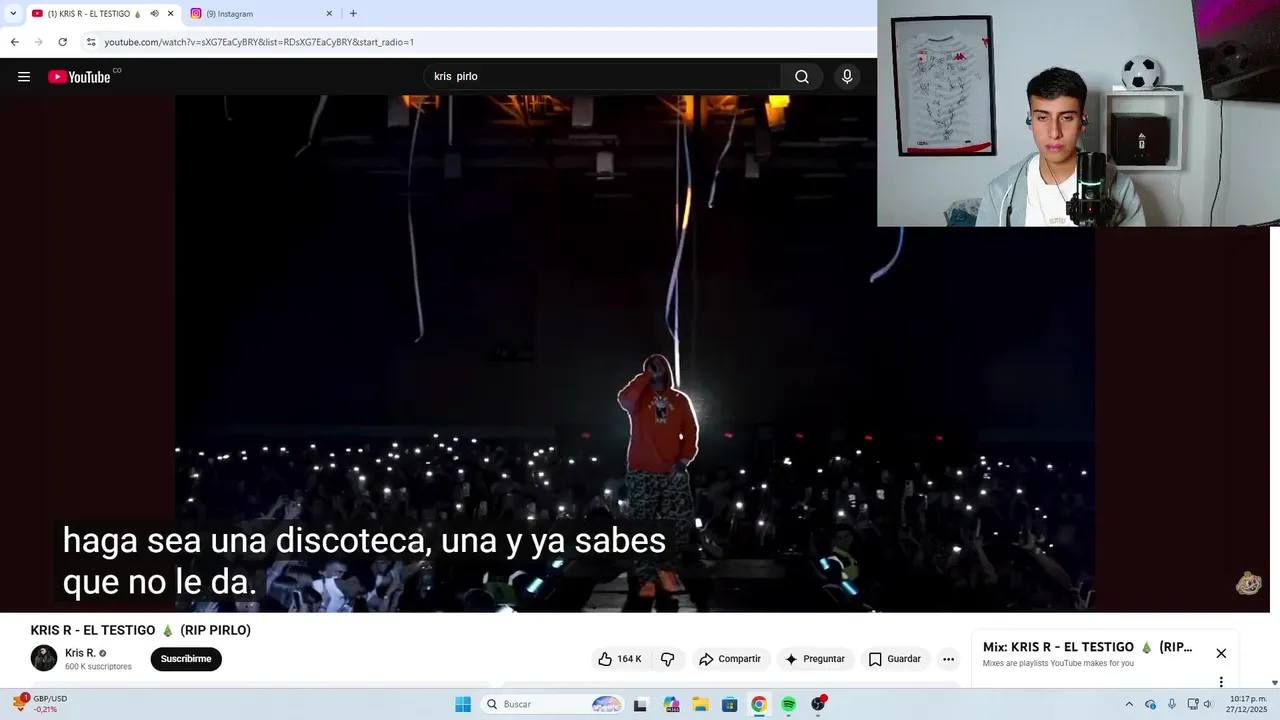
Task: Click the site information icon in address bar
Action: coord(91,42)
